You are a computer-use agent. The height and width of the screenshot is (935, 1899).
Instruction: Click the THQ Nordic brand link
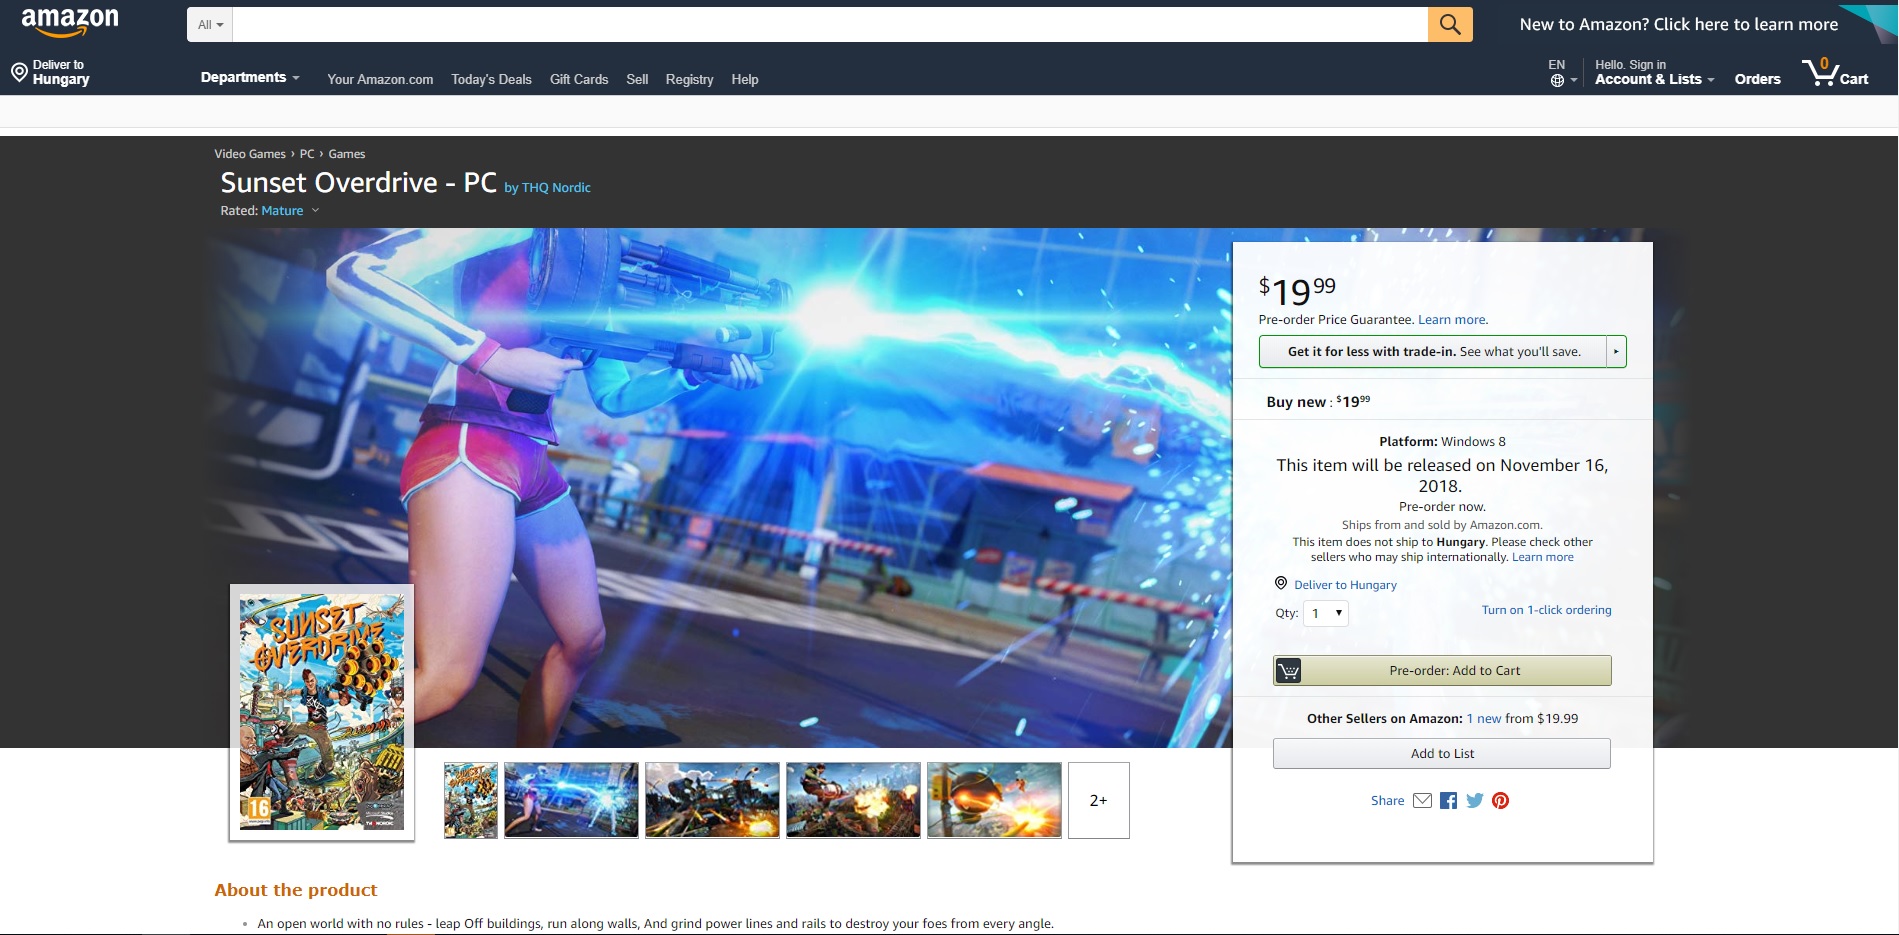click(556, 188)
